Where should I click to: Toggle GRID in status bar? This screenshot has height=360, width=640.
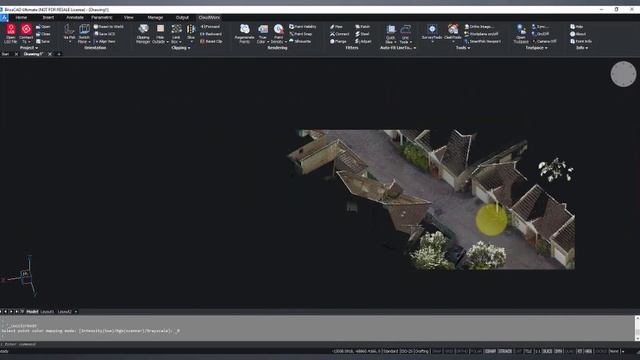tap(449, 351)
